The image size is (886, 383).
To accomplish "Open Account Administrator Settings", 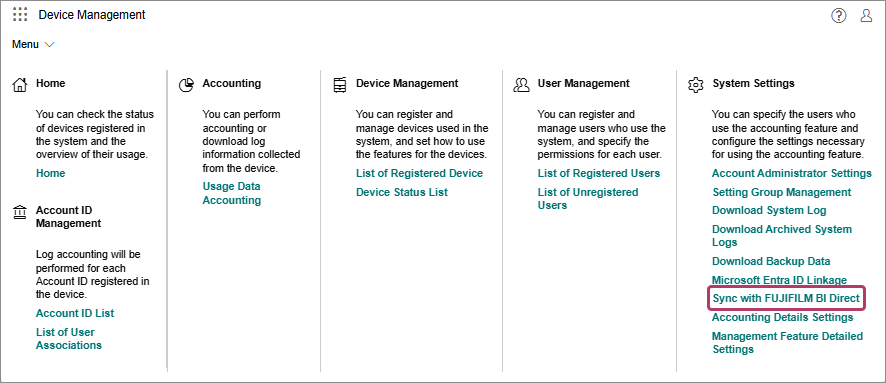I will (x=792, y=173).
